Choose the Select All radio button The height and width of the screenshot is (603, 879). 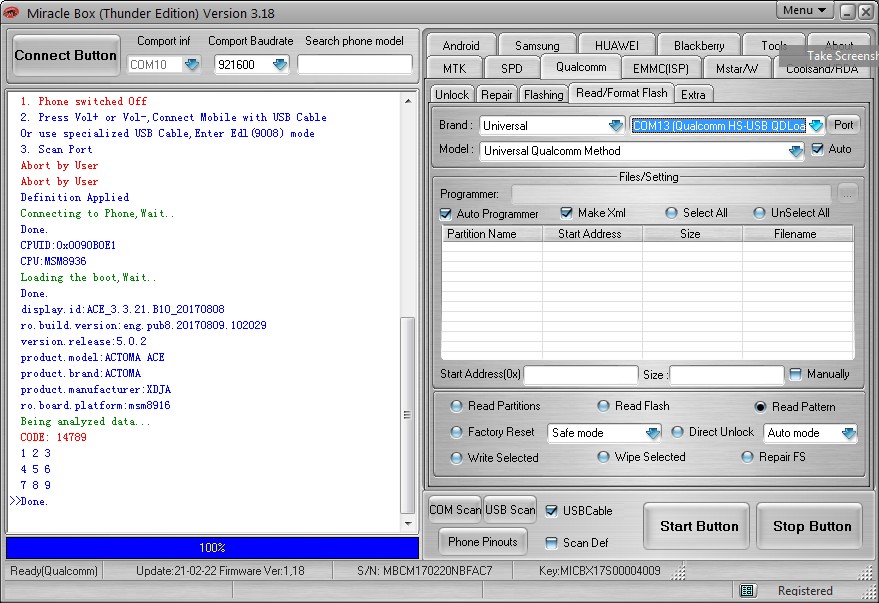coord(671,213)
